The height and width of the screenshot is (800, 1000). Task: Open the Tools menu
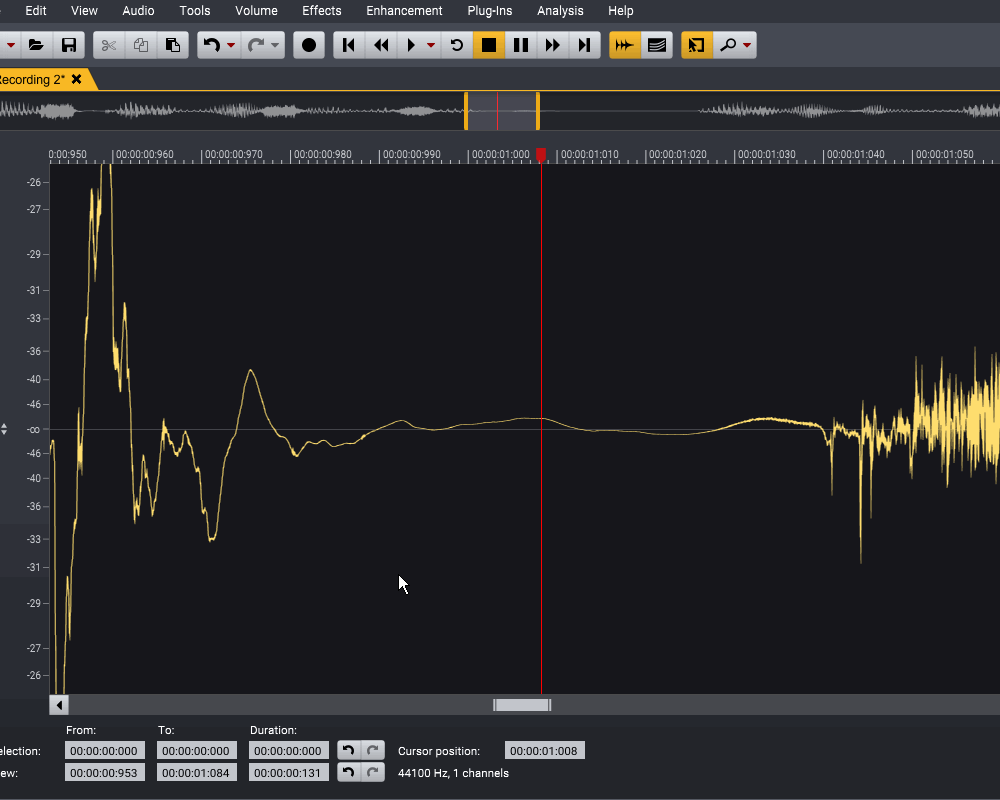coord(195,11)
